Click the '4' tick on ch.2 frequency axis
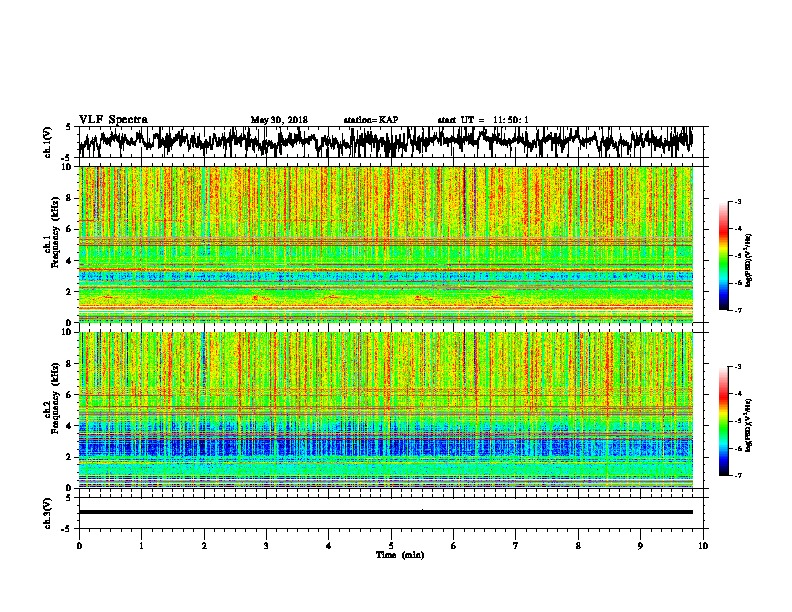792x612 pixels. click(x=69, y=426)
